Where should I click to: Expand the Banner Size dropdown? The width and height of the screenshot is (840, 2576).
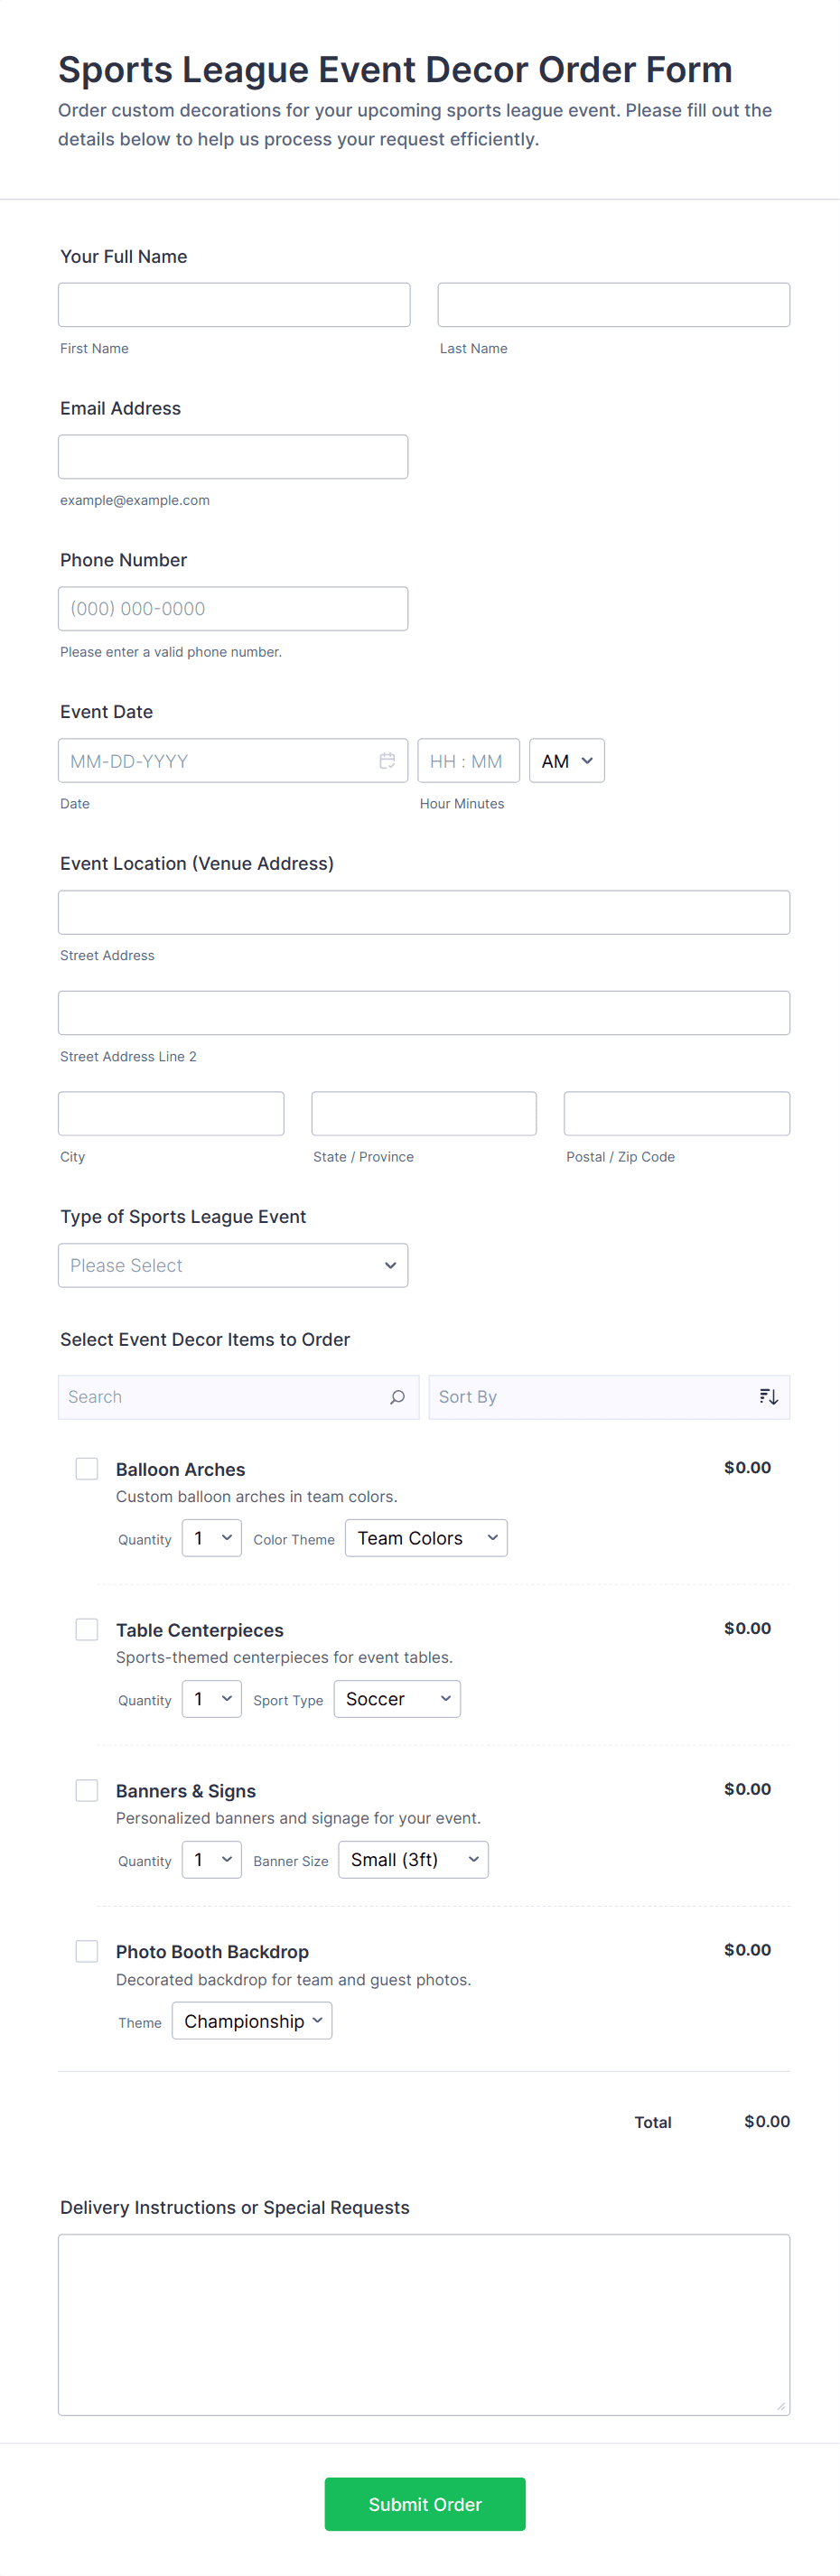(x=413, y=1860)
